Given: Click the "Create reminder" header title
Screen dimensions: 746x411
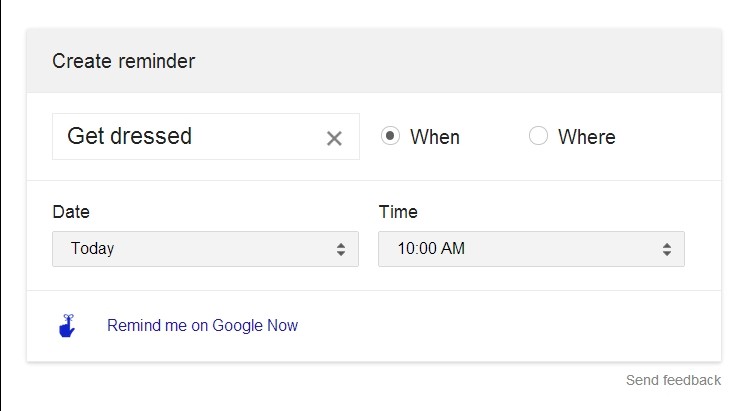Looking at the screenshot, I should click(x=124, y=61).
